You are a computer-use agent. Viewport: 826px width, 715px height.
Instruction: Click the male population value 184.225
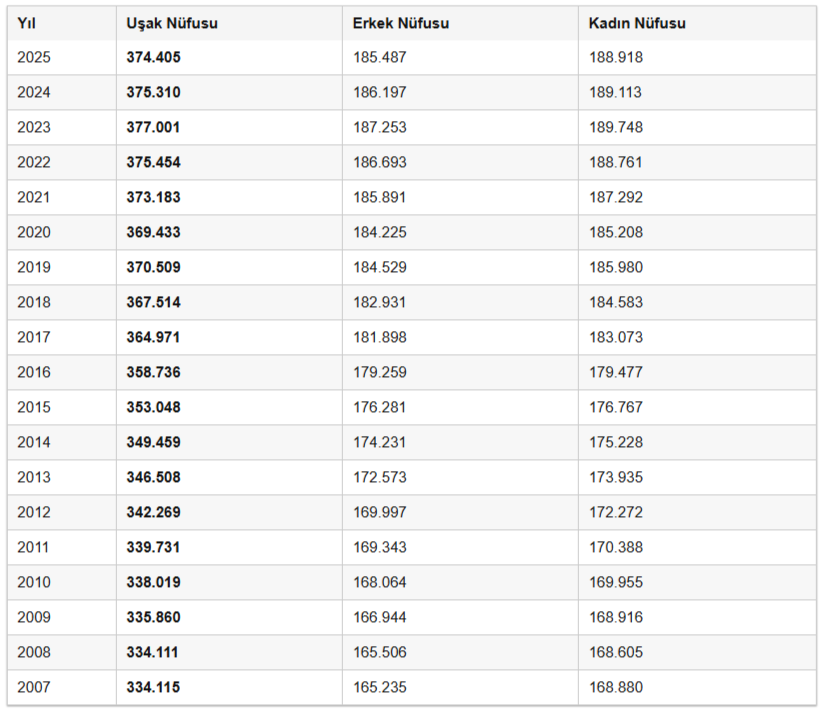pos(380,232)
